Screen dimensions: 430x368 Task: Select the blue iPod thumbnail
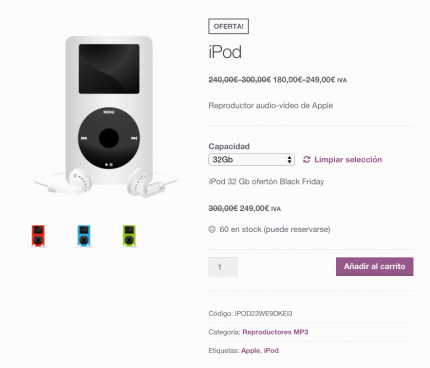[84, 236]
